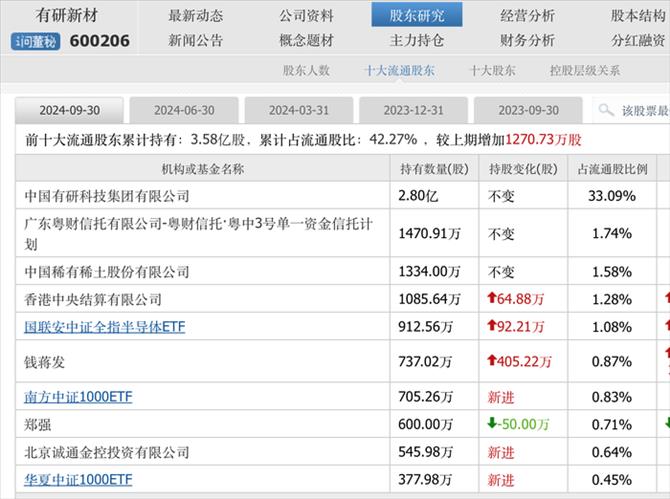Open the 新闻公告 menu item

click(x=196, y=41)
